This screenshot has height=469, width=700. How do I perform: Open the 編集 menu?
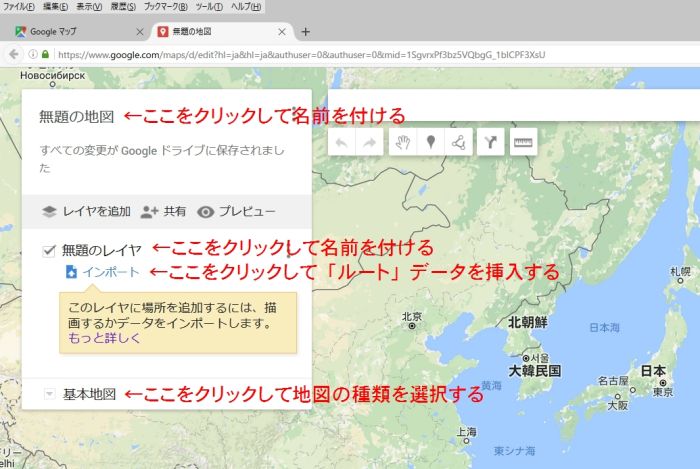tap(55, 7)
